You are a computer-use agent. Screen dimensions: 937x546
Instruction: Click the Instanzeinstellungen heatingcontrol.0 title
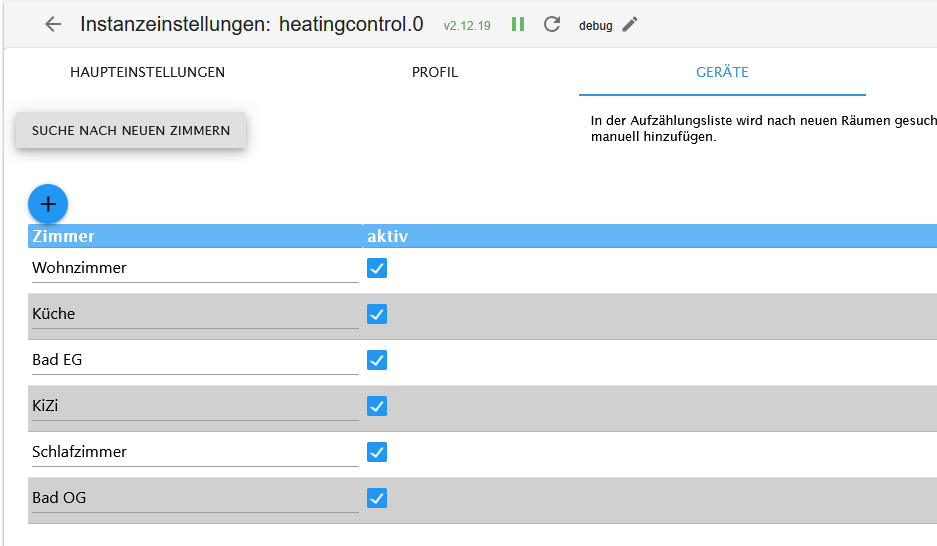[x=252, y=24]
